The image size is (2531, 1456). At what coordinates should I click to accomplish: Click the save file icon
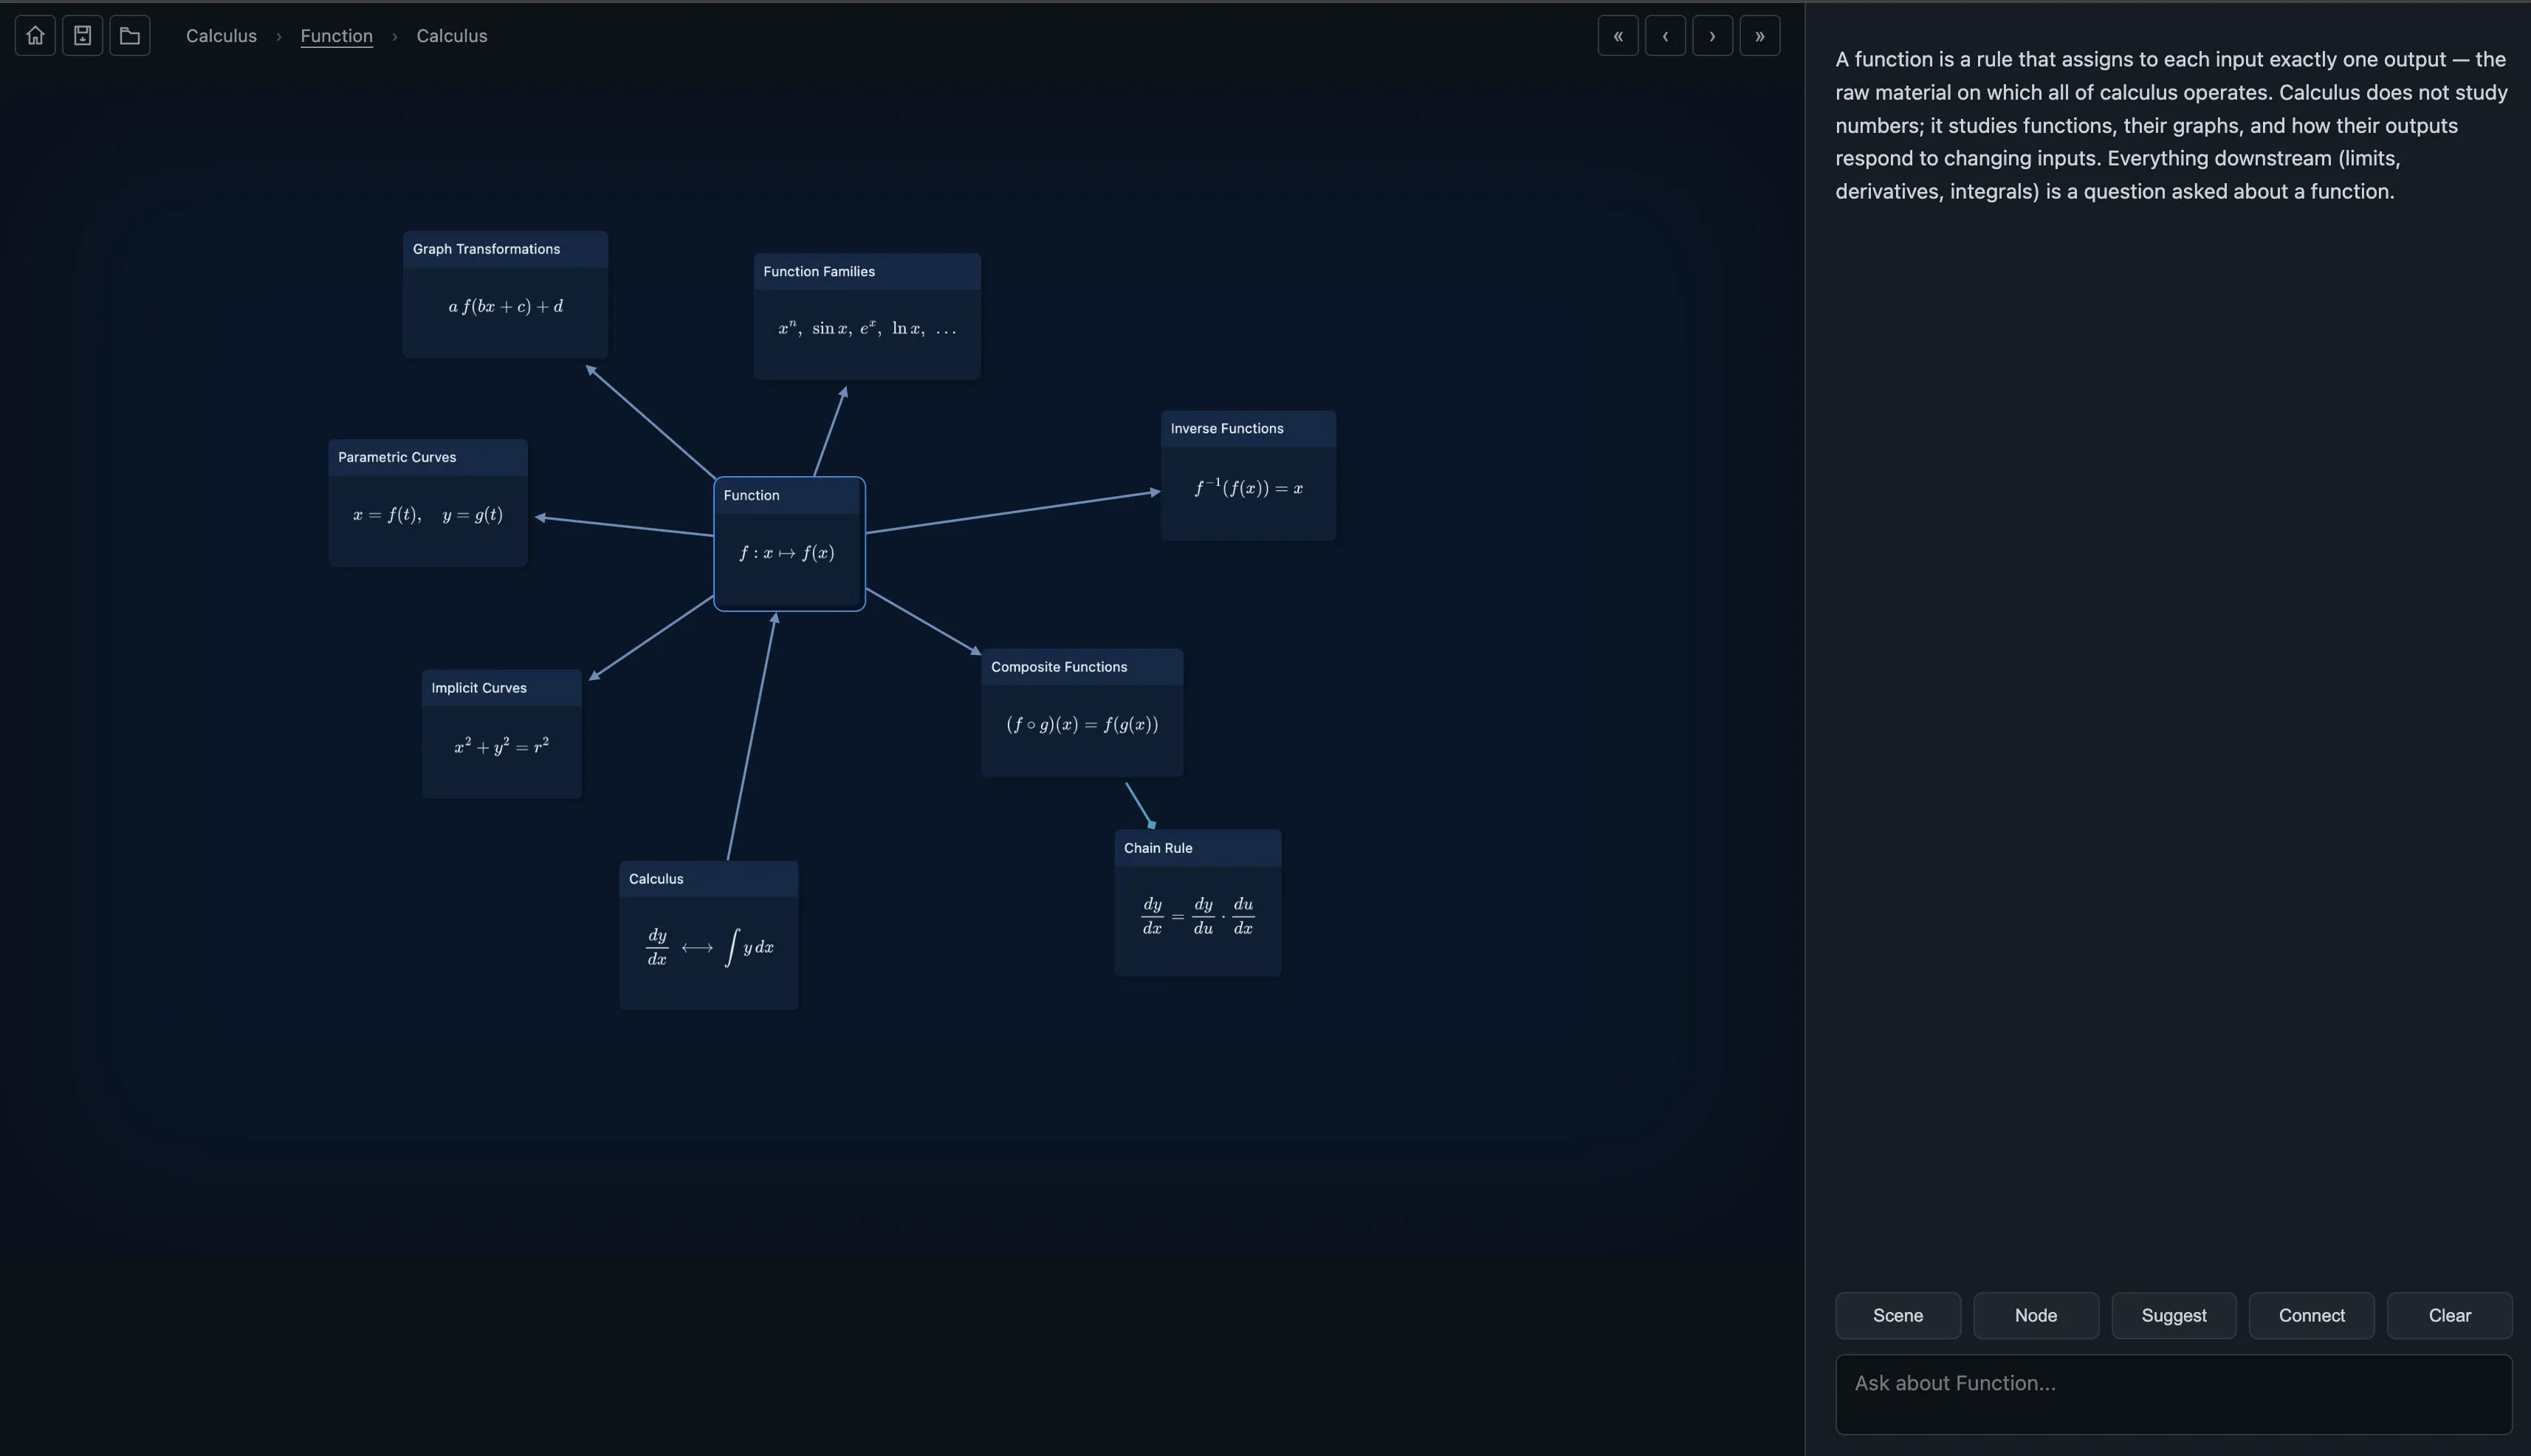tap(82, 36)
